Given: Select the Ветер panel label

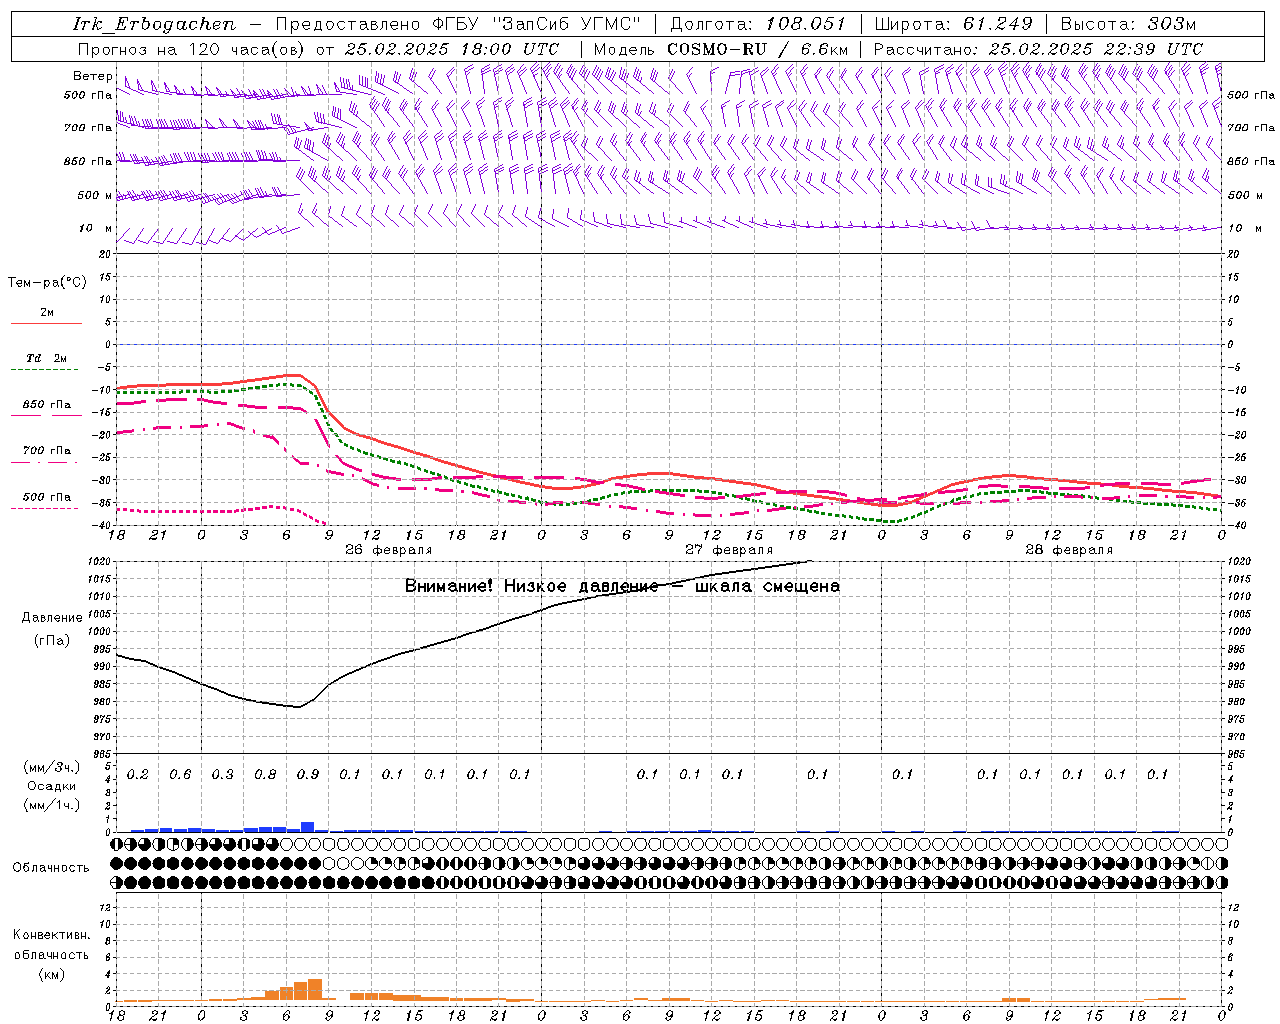Looking at the screenshot, I should [93, 76].
